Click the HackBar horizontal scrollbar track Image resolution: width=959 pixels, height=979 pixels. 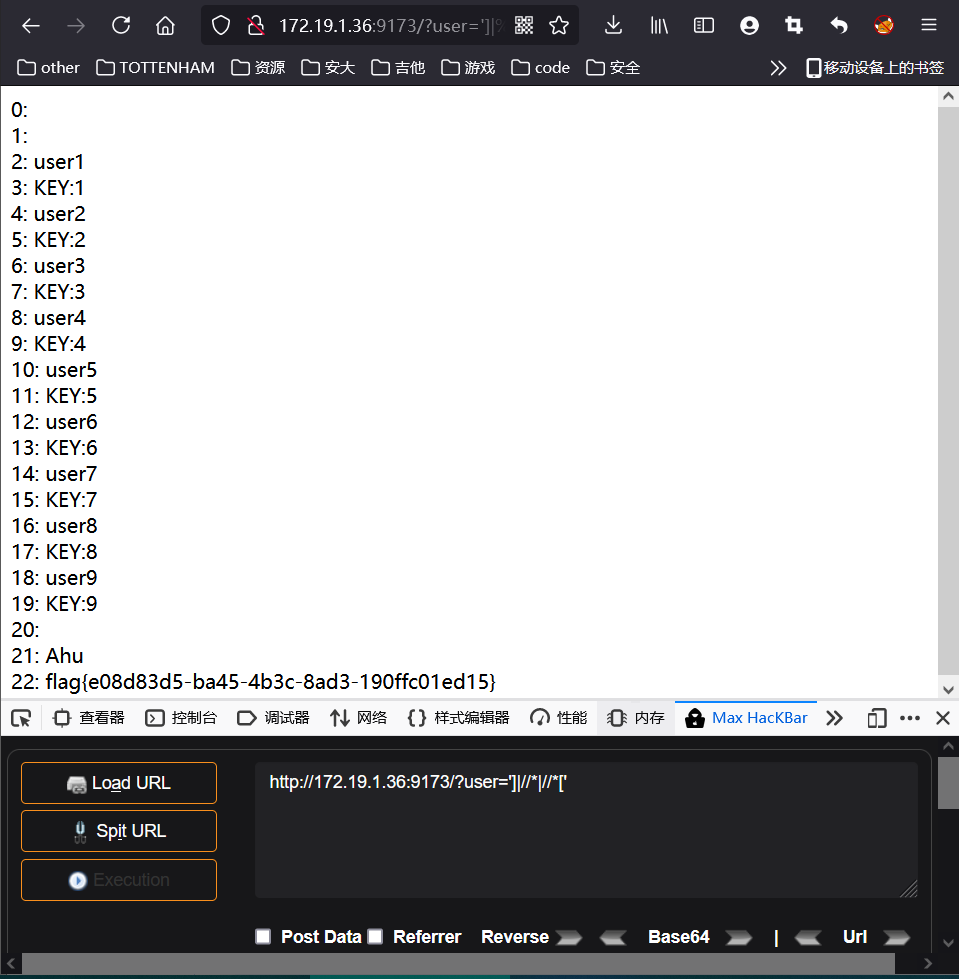pyautogui.click(x=459, y=963)
